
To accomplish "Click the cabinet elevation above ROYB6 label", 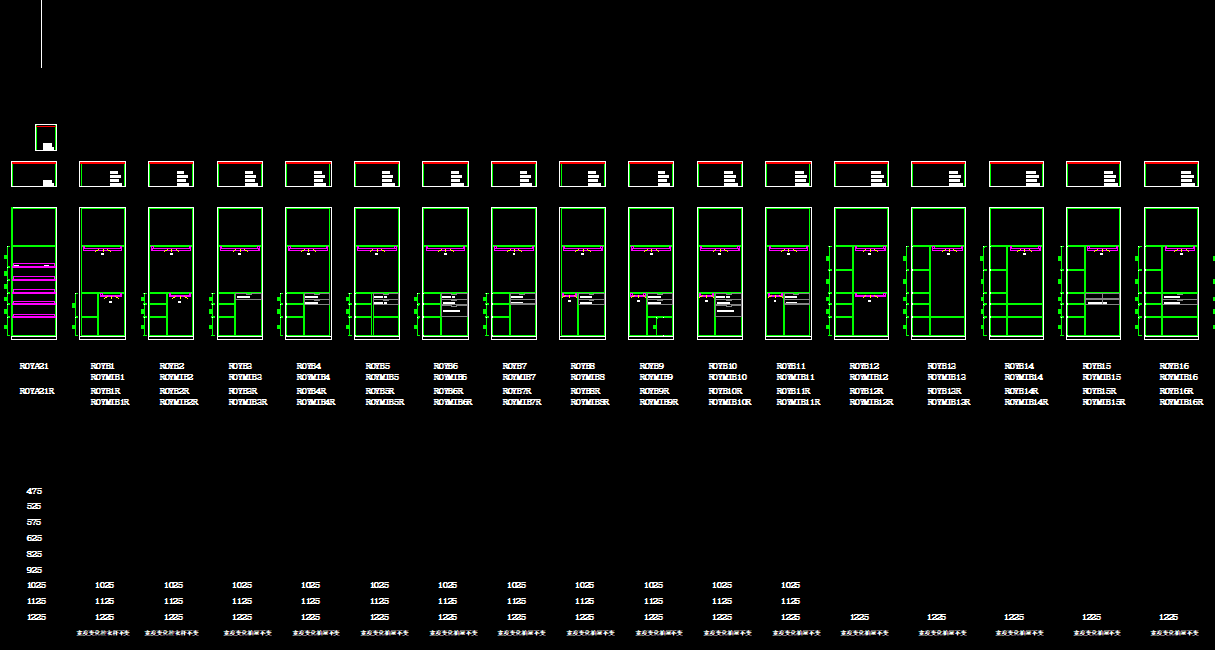I will 445,273.
